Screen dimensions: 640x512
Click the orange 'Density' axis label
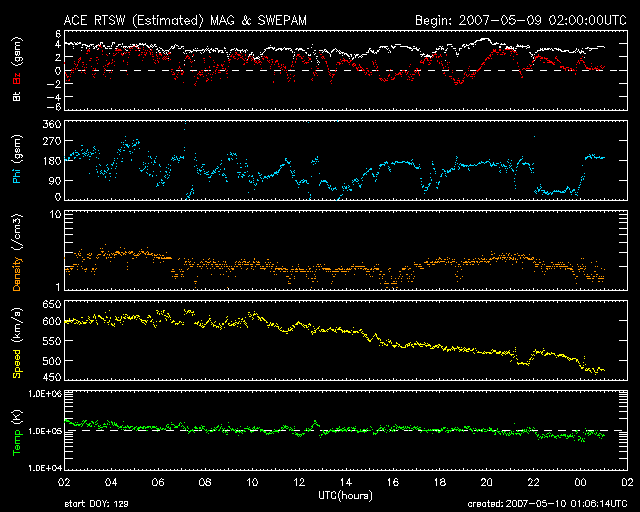click(x=17, y=274)
